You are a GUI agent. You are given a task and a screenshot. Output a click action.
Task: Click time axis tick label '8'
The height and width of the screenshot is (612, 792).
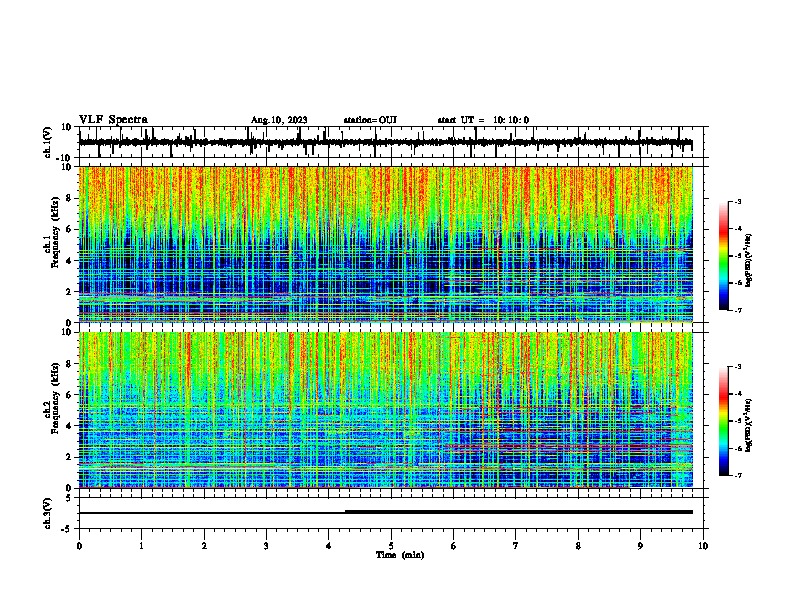(x=578, y=546)
